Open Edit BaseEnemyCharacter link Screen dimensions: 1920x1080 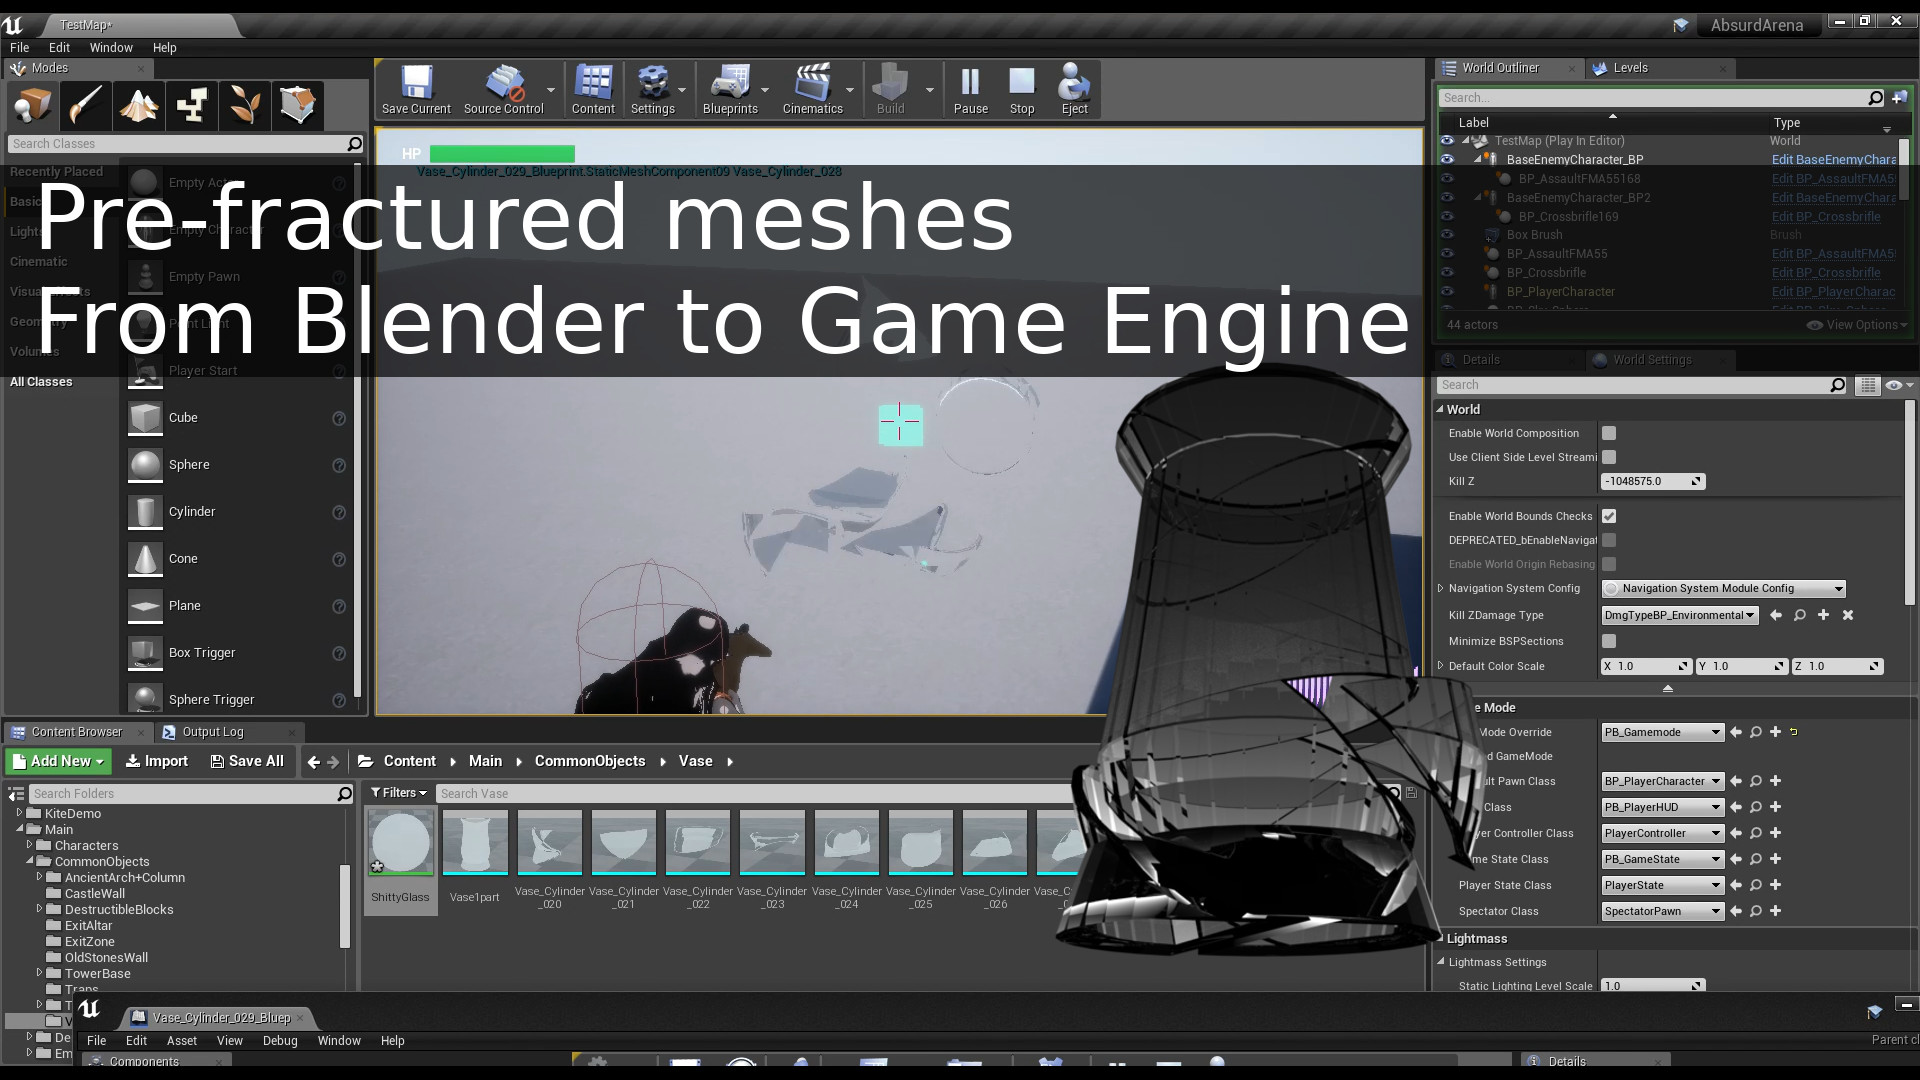(1833, 159)
